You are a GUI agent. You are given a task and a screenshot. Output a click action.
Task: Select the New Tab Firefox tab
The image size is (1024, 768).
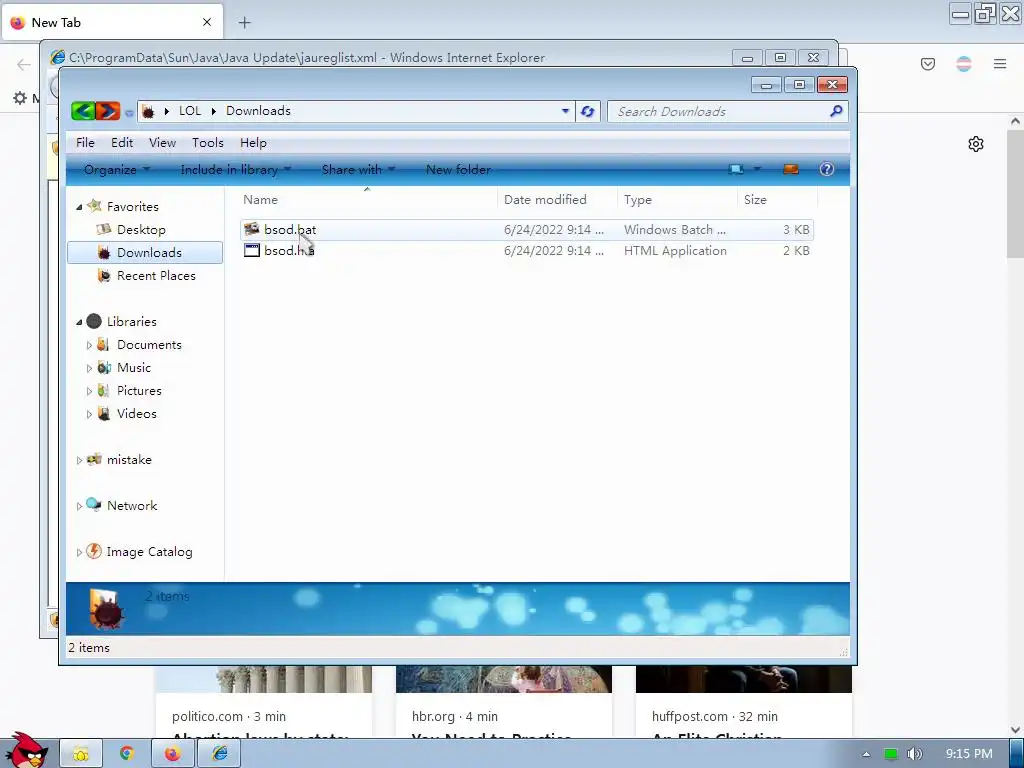(x=113, y=22)
